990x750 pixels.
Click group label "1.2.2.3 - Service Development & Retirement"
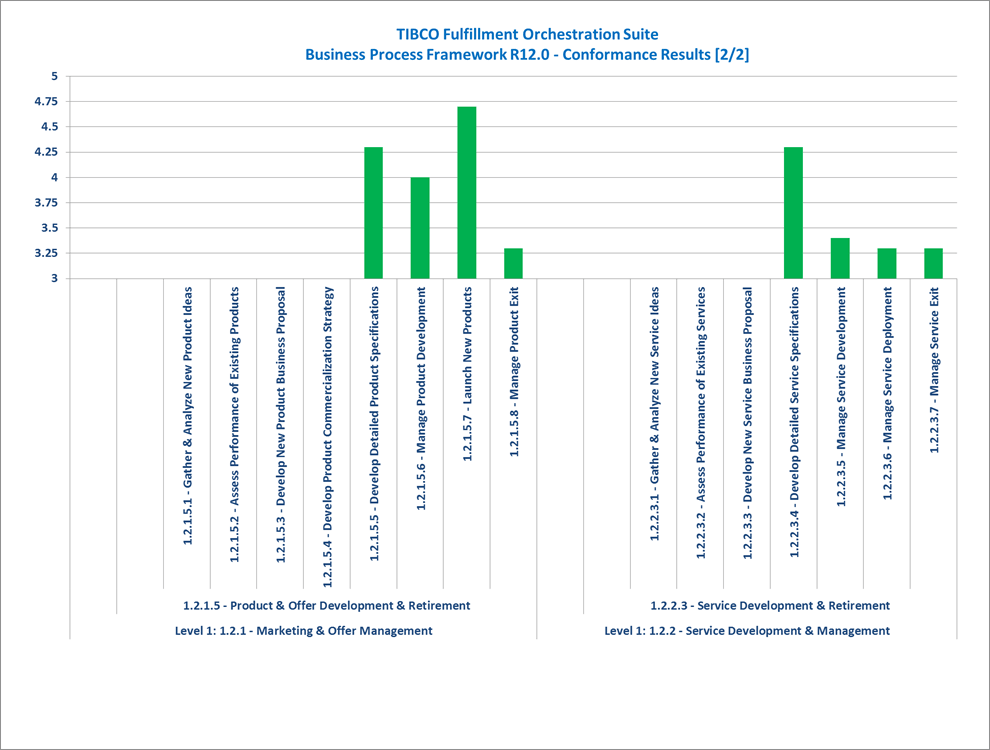pos(770,606)
